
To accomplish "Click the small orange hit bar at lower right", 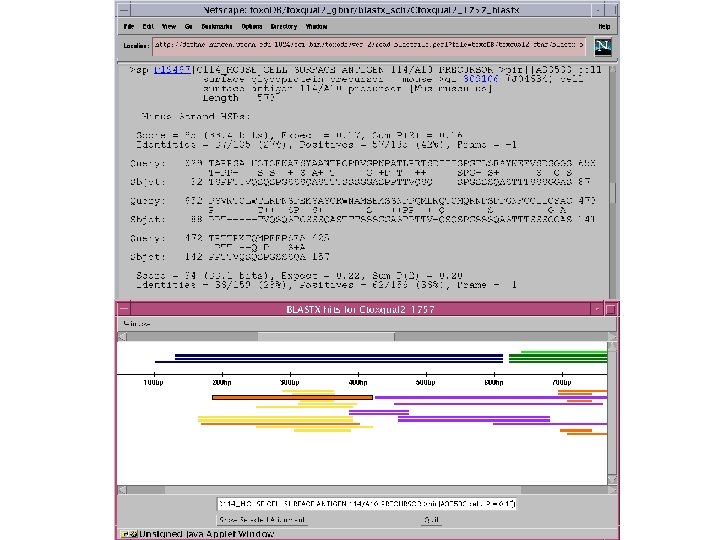I will click(576, 431).
